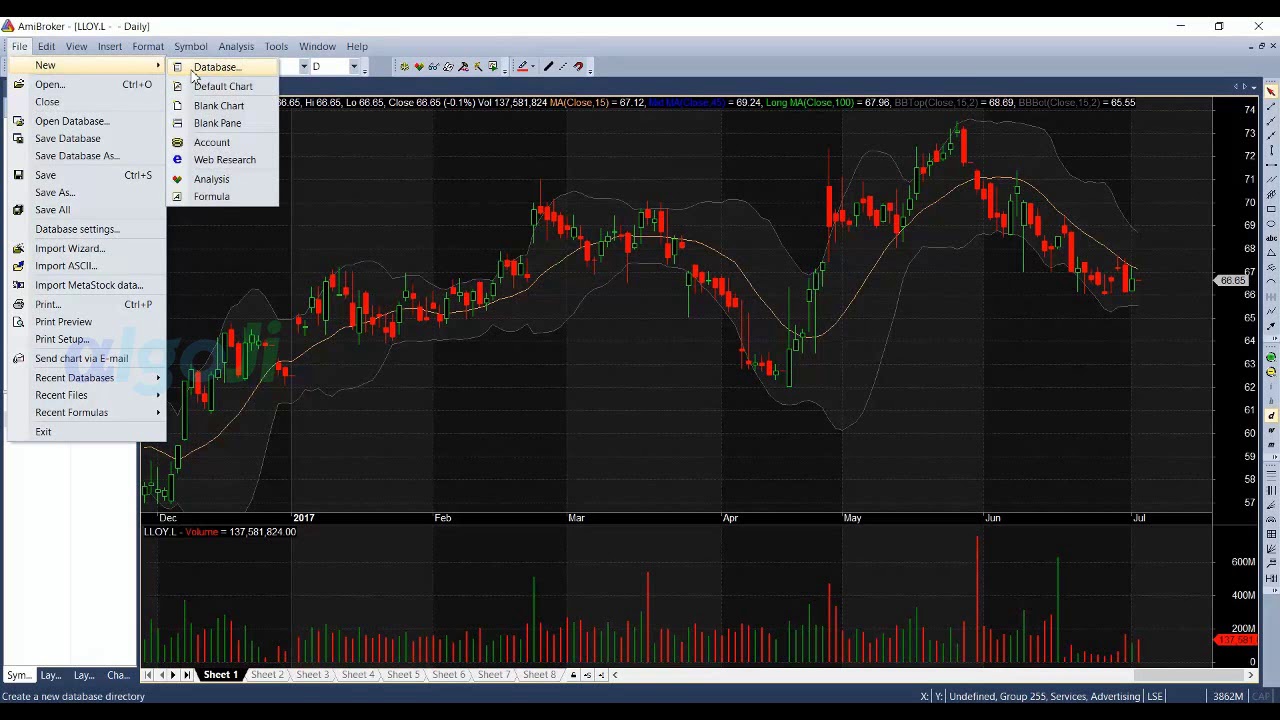1280x720 pixels.
Task: Select the rectangle drawing tool
Action: pyautogui.click(x=1271, y=208)
